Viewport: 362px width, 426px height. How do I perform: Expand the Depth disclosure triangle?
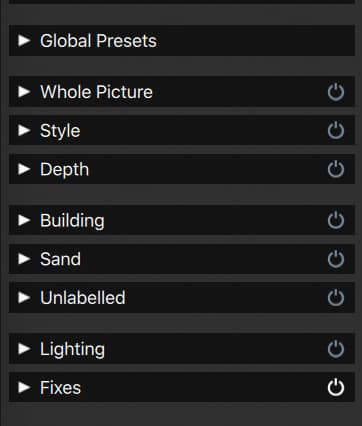(24, 169)
